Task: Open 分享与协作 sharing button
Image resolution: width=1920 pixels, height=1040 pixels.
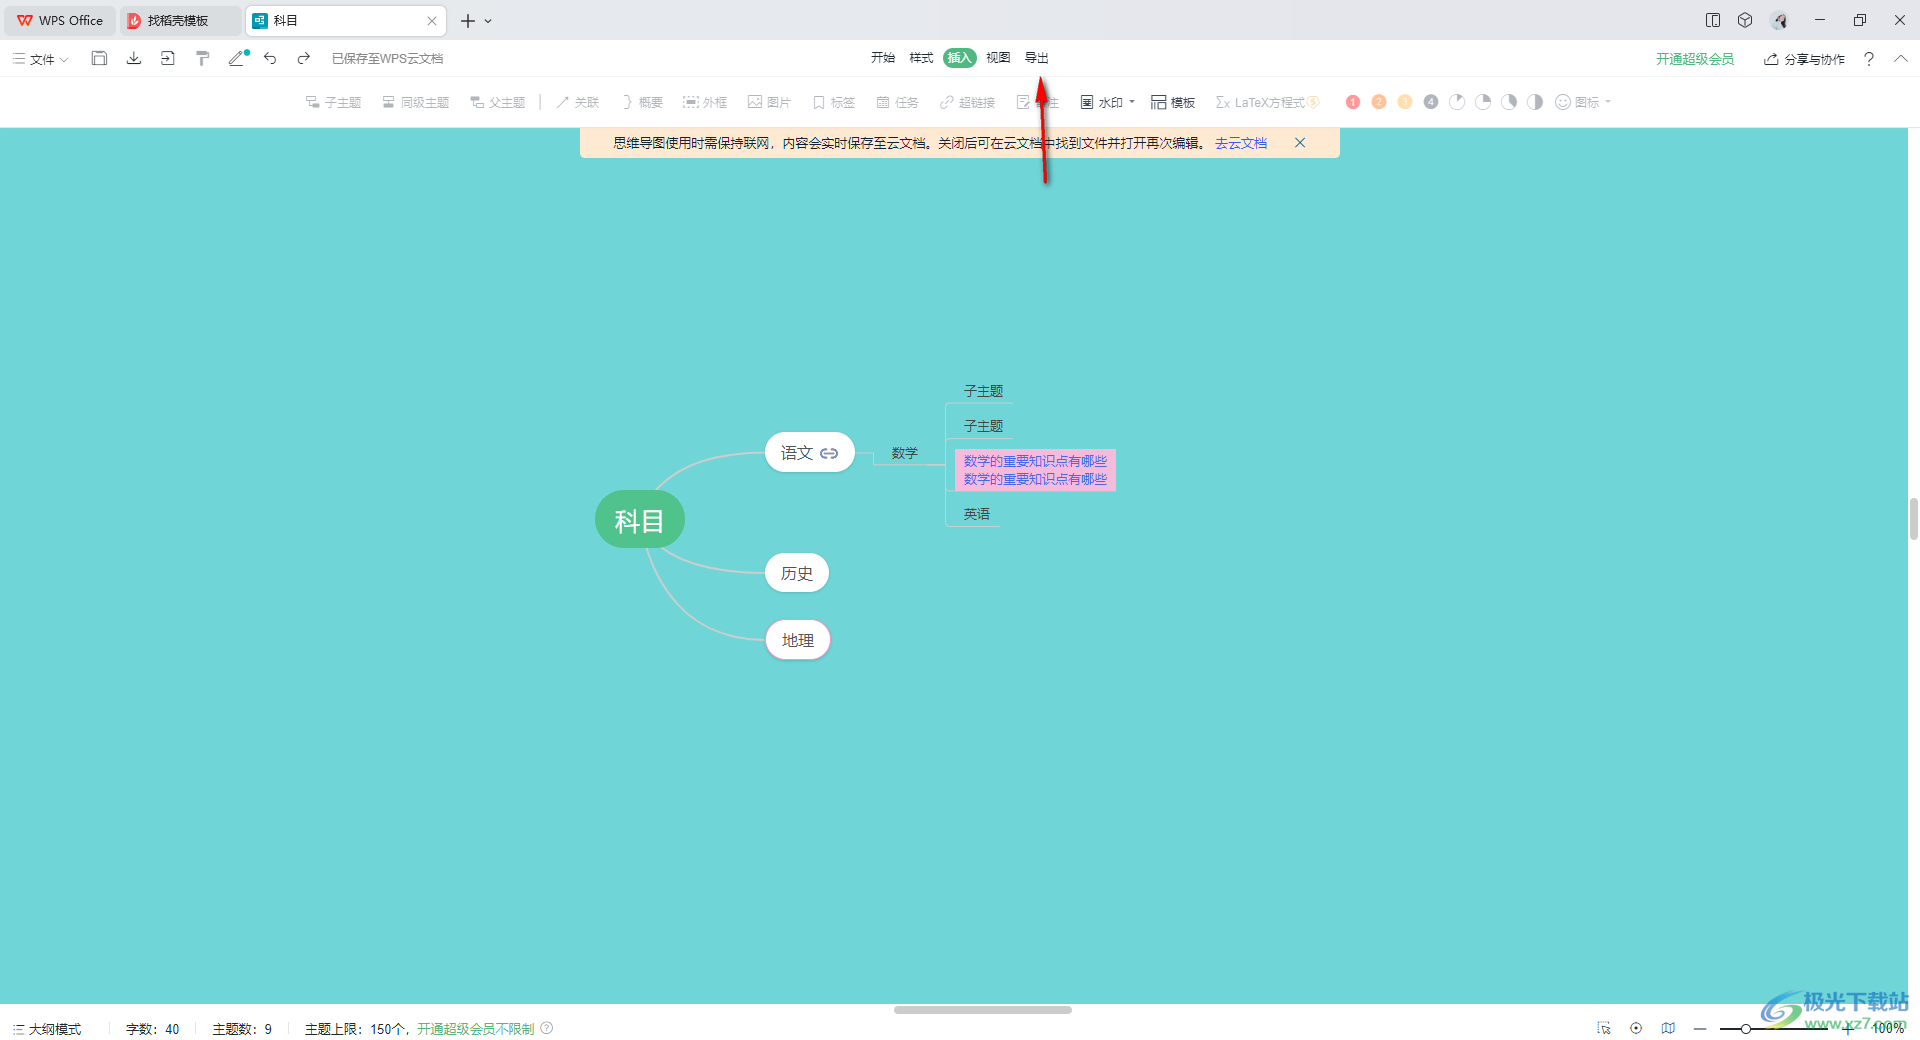Action: 1804,59
